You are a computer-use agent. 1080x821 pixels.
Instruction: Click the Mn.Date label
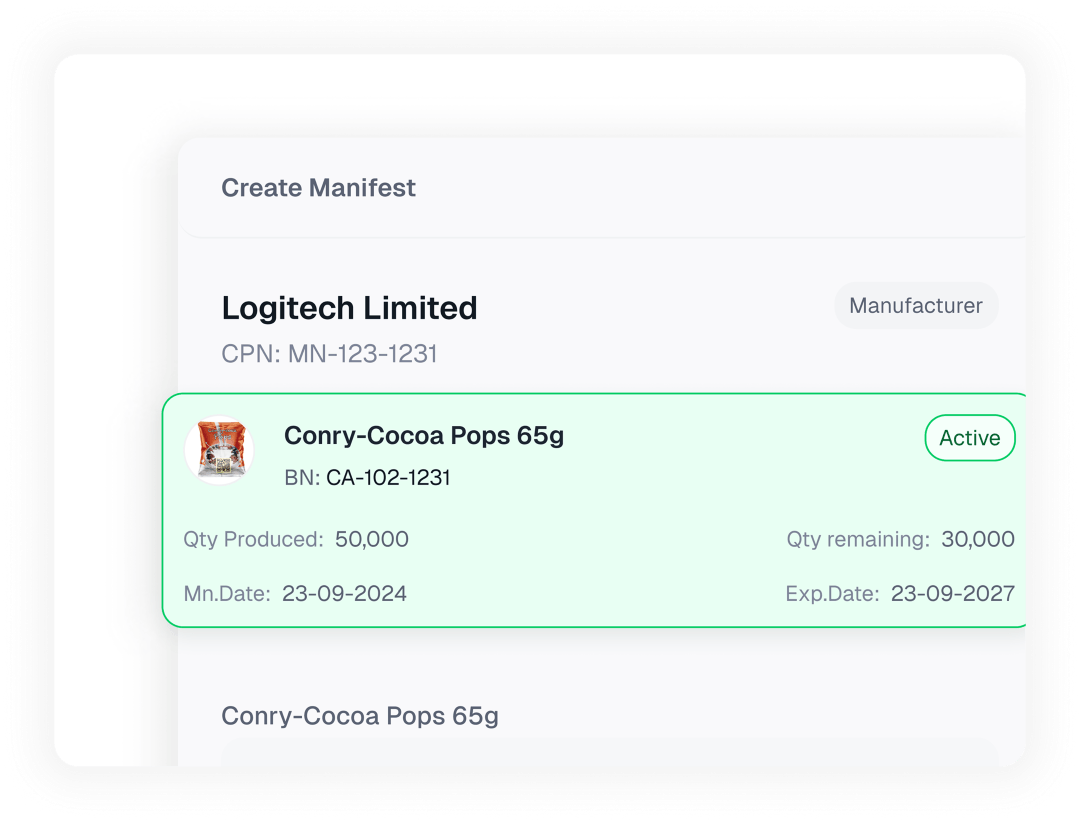[227, 594]
